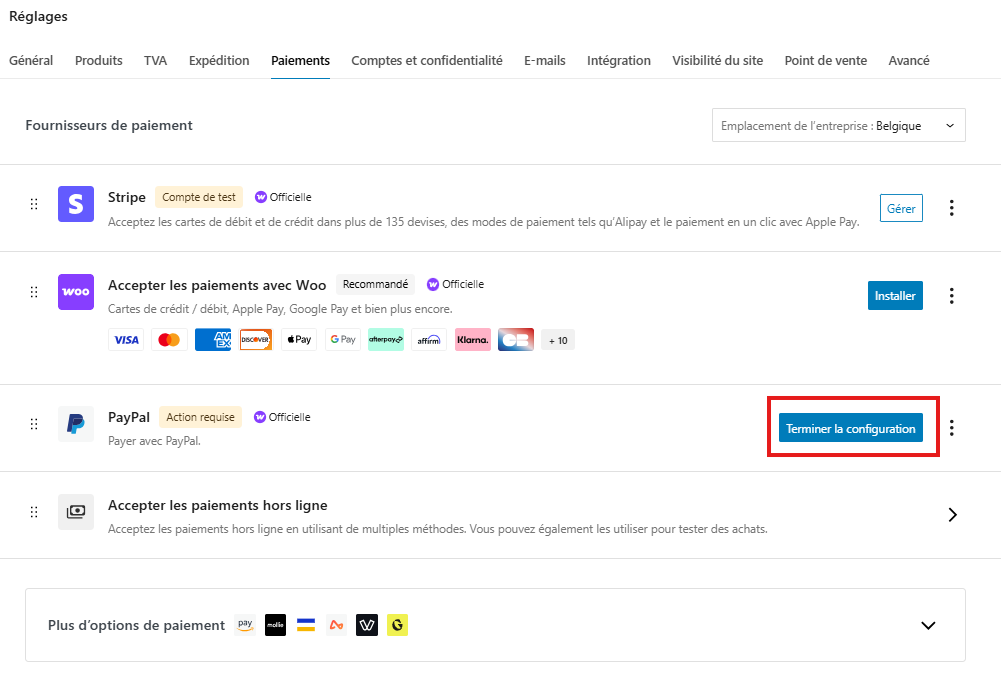Click the PayPal logo icon
The width and height of the screenshot is (1001, 676).
(x=76, y=424)
